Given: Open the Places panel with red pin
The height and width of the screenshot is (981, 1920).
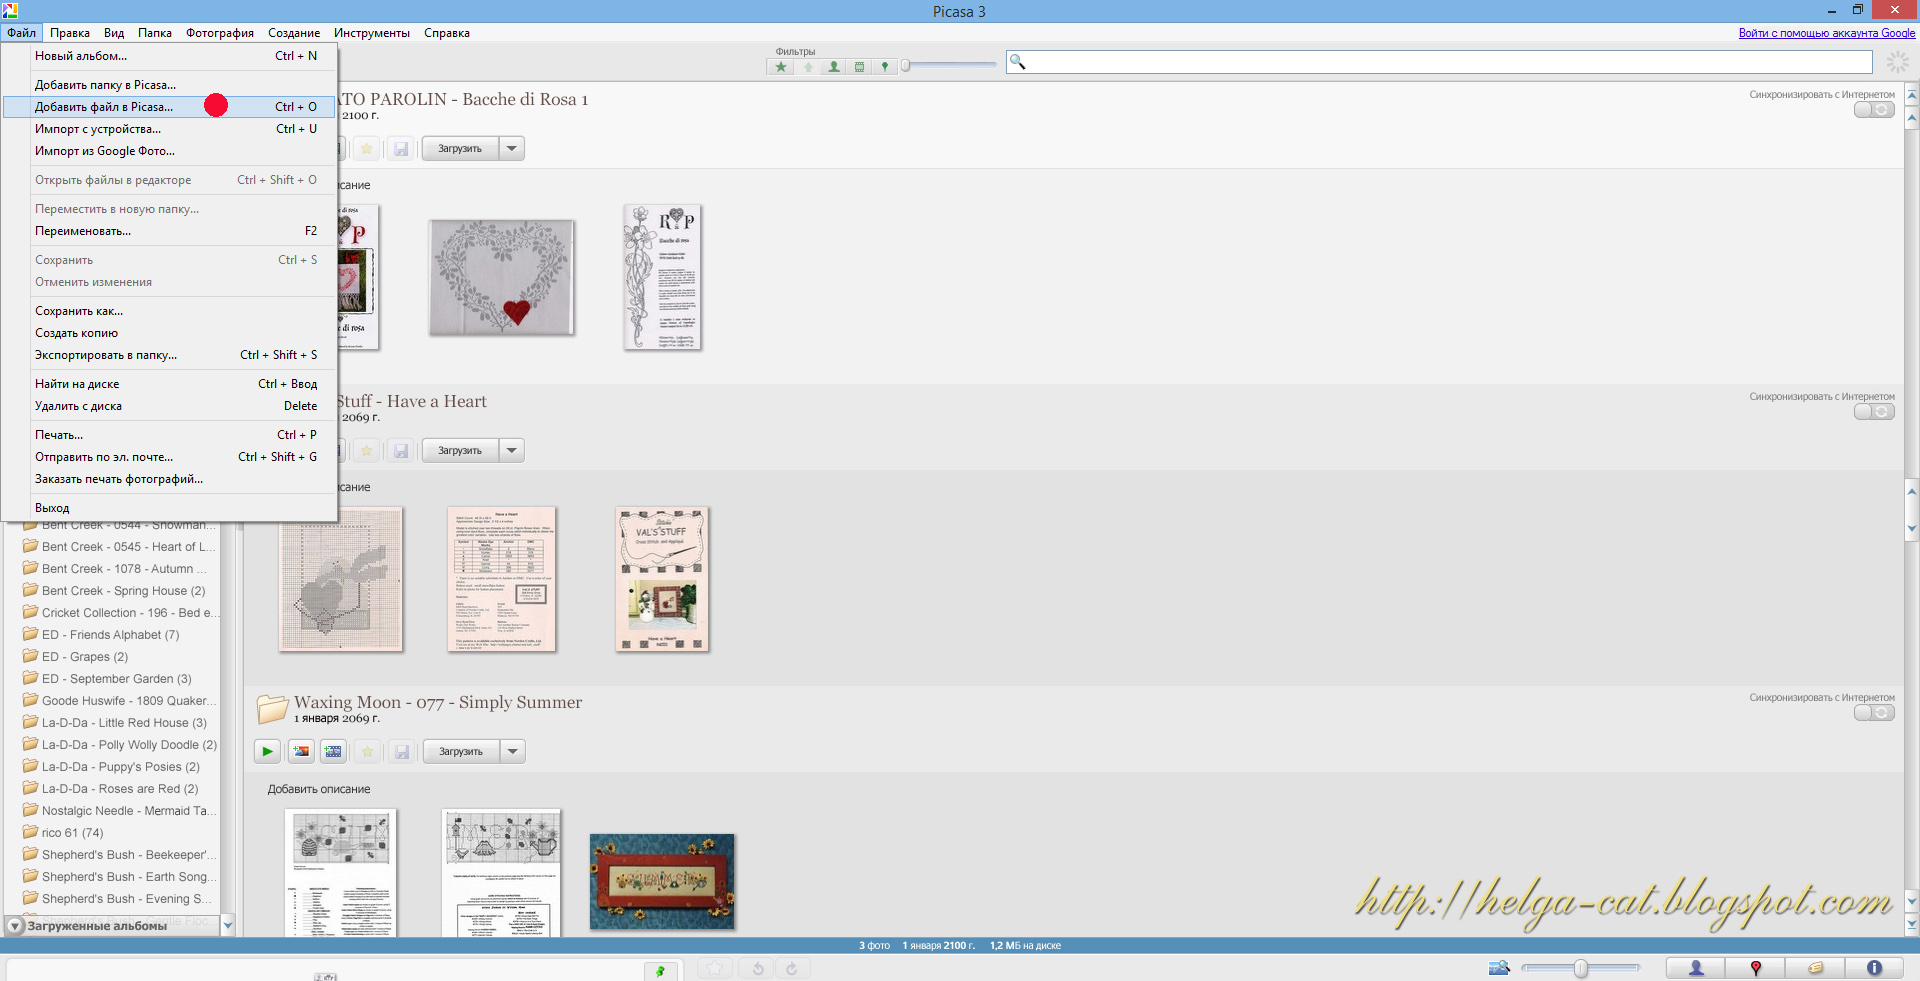Looking at the screenshot, I should tap(1755, 968).
